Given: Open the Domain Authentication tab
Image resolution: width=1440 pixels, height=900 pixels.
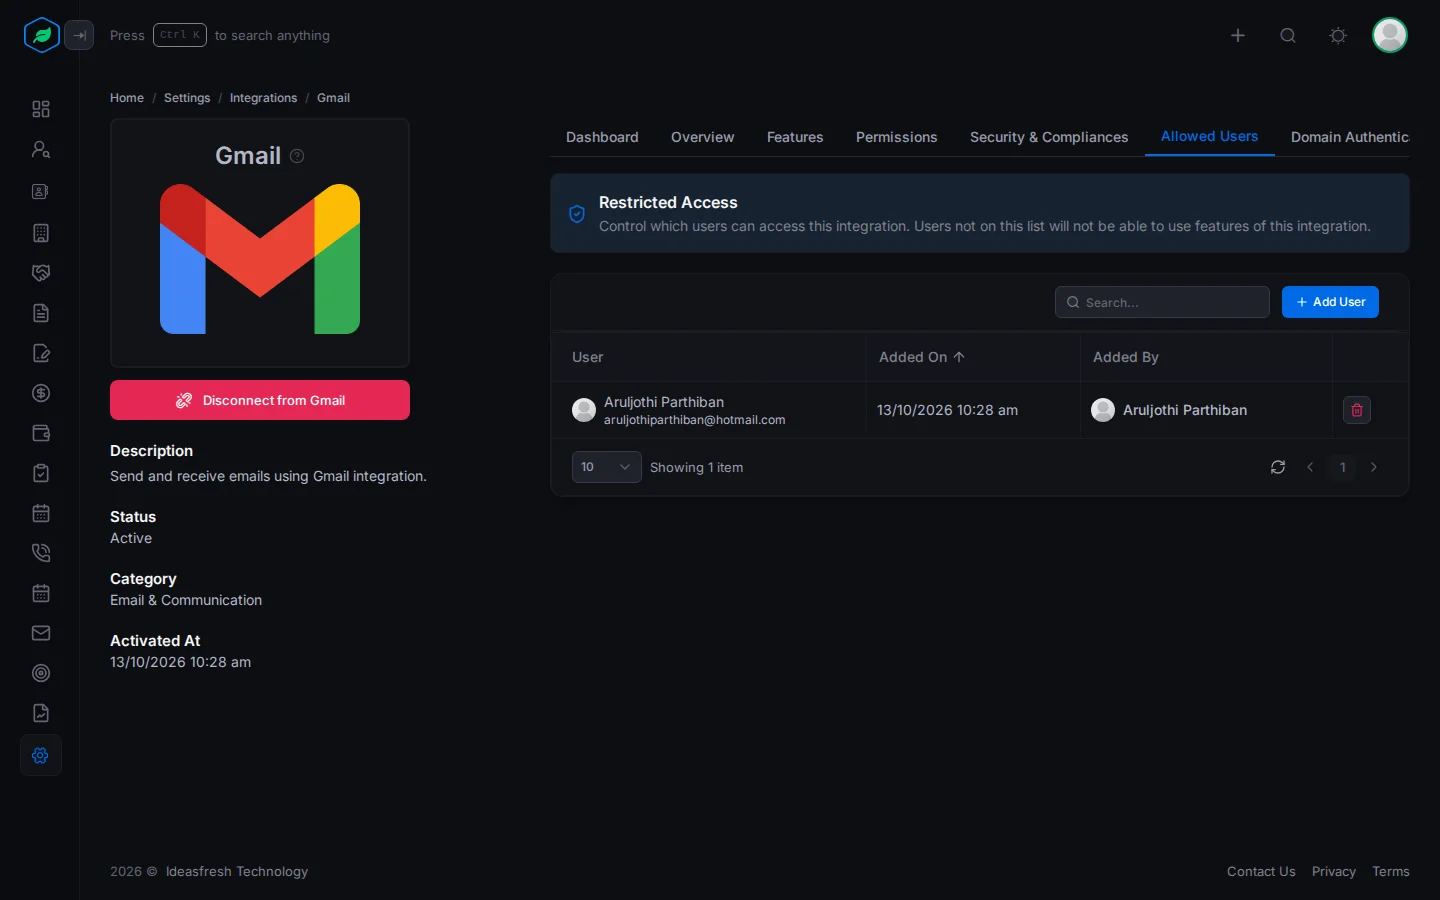Looking at the screenshot, I should [x=1350, y=137].
